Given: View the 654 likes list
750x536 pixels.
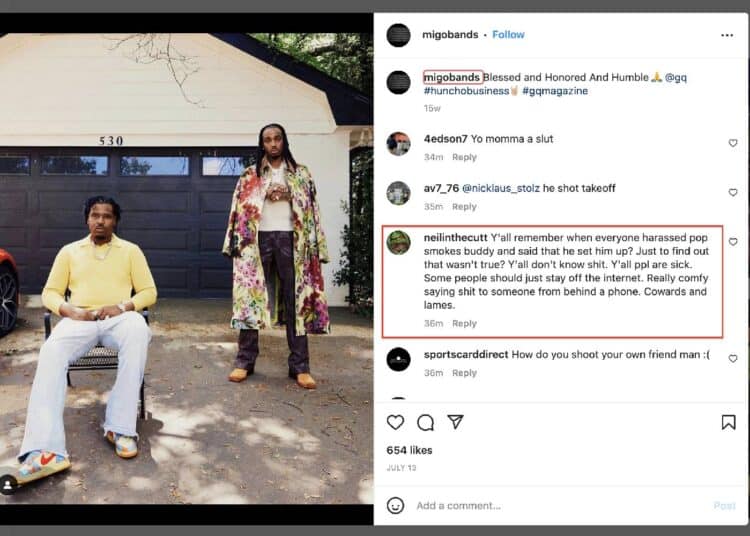Looking at the screenshot, I should (x=409, y=450).
